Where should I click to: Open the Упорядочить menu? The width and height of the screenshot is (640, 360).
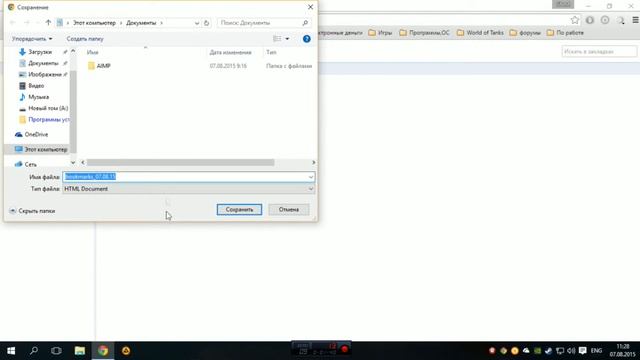pyautogui.click(x=32, y=39)
